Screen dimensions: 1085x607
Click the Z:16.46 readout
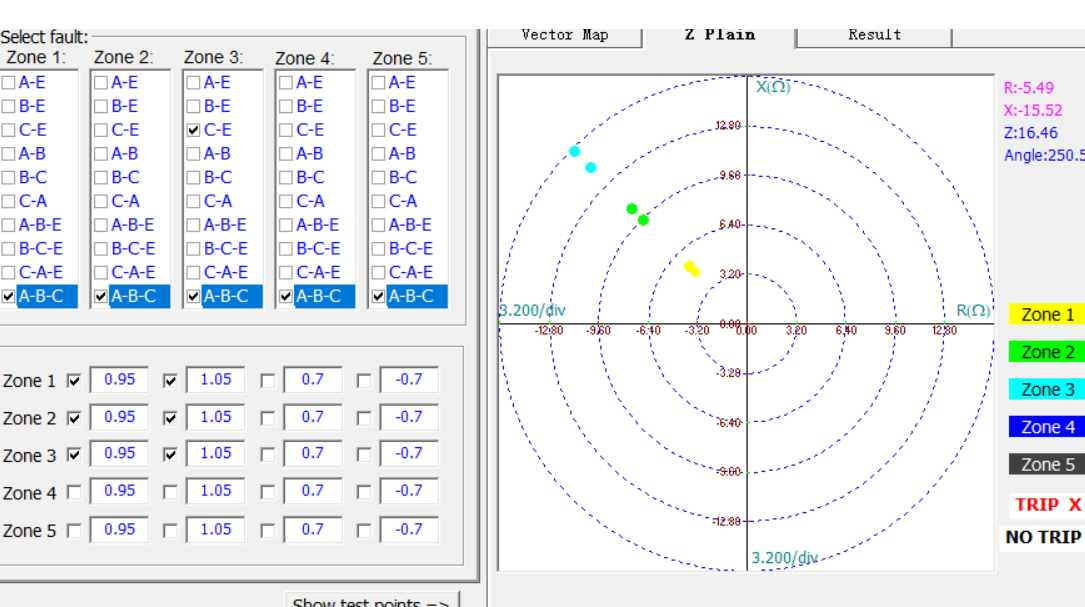pos(1031,133)
